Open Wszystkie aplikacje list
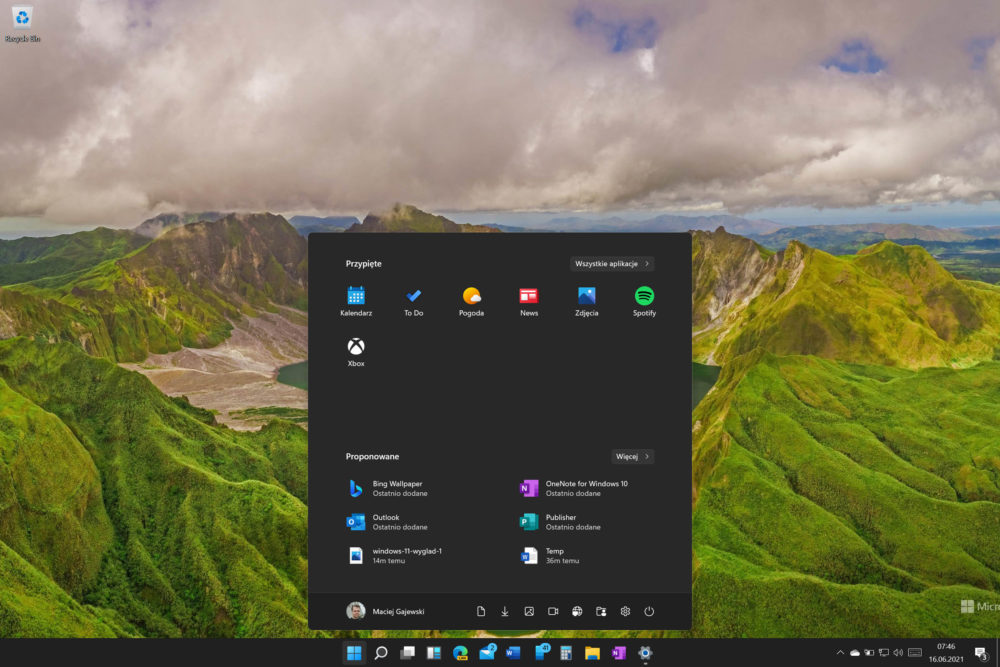 (612, 263)
